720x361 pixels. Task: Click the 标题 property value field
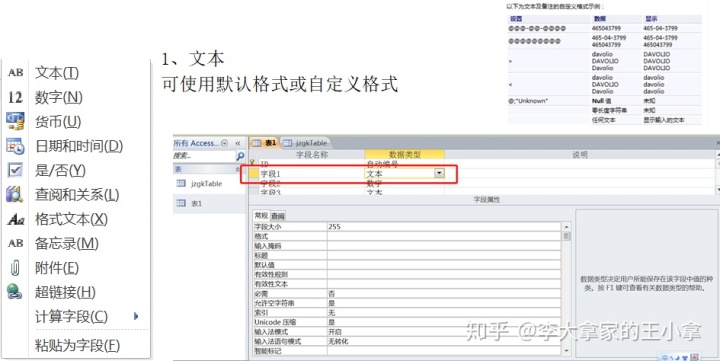(x=444, y=255)
